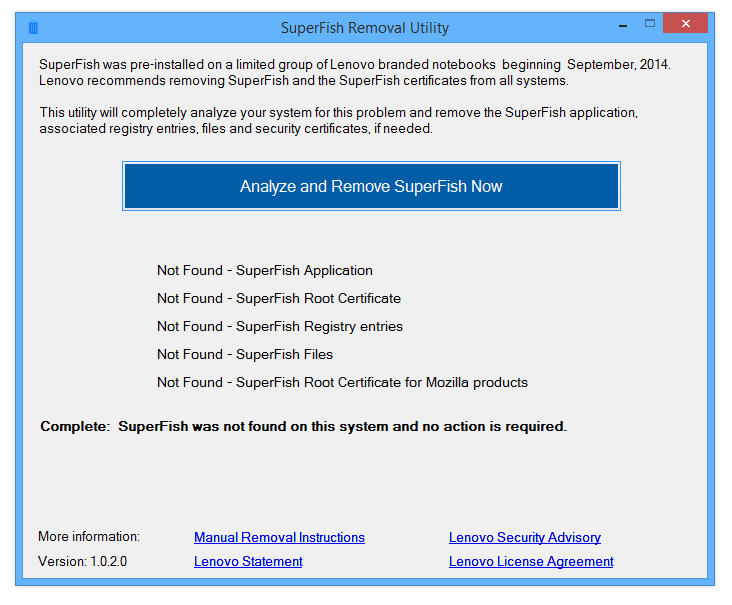Click the 'This utility will completely analyze' paragraph
This screenshot has height=605, width=732.
pos(338,120)
